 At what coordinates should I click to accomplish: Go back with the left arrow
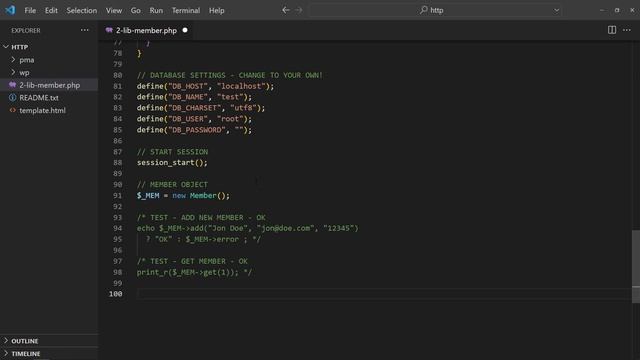[286, 10]
